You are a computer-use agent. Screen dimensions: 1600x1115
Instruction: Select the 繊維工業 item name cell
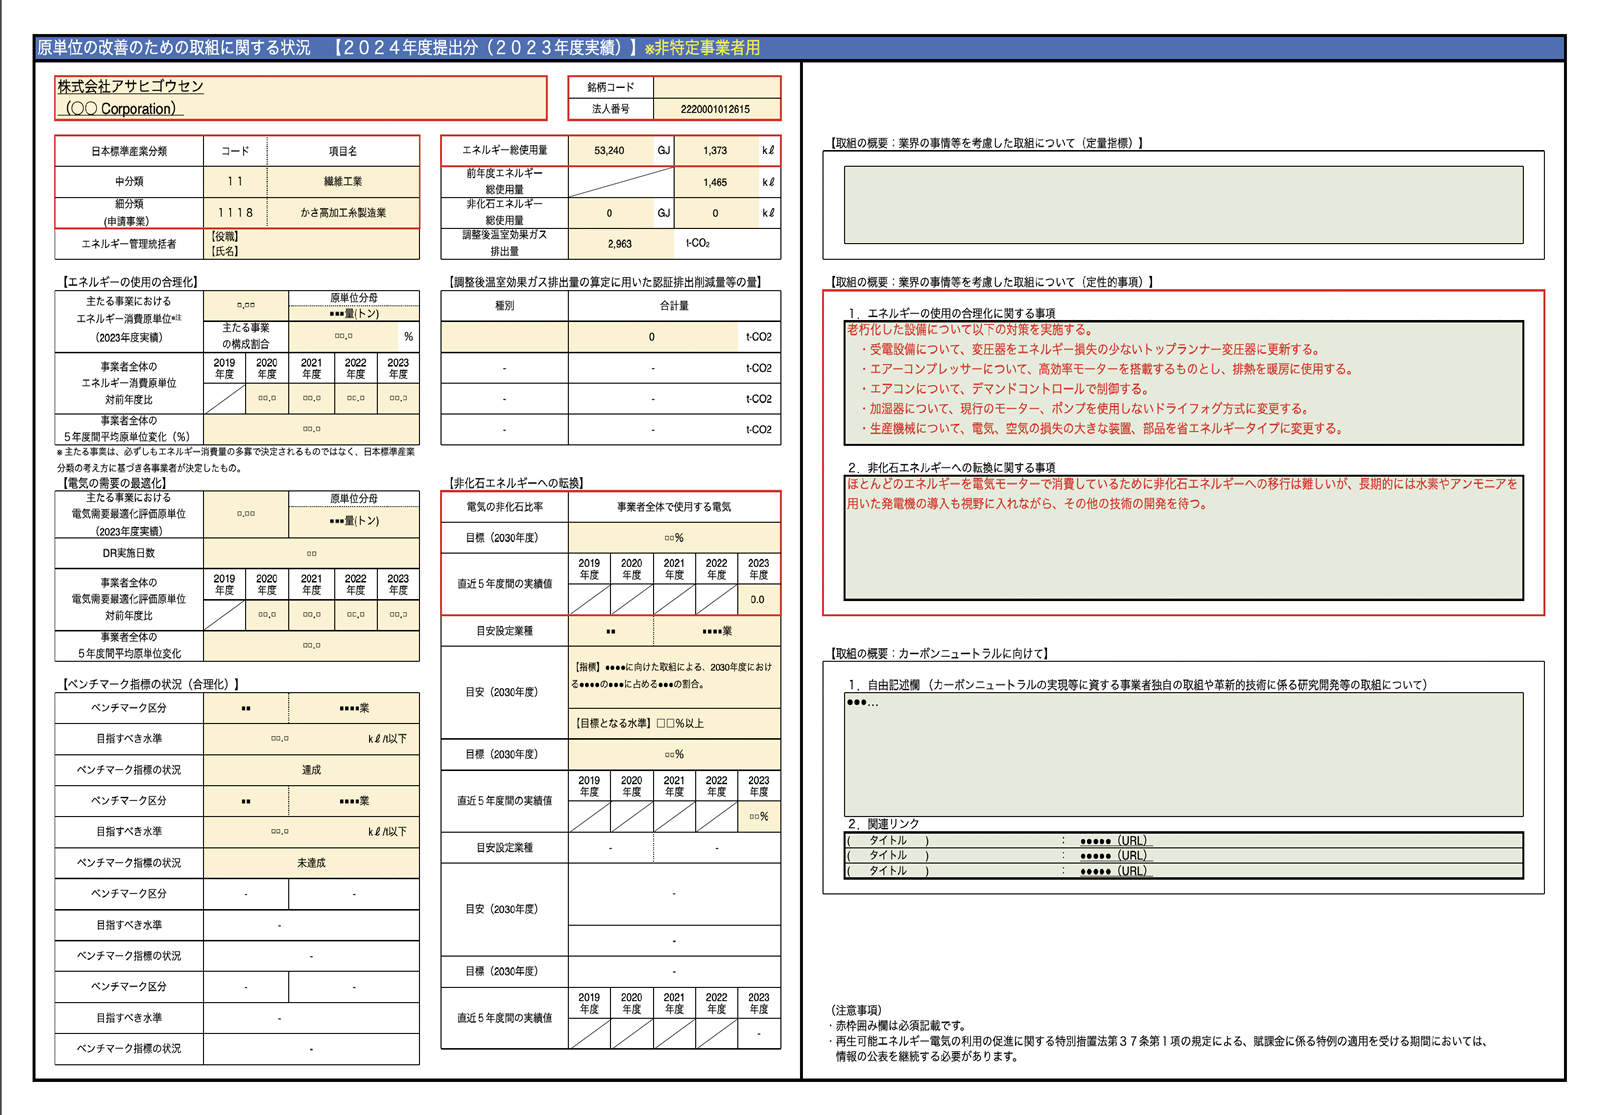click(343, 182)
